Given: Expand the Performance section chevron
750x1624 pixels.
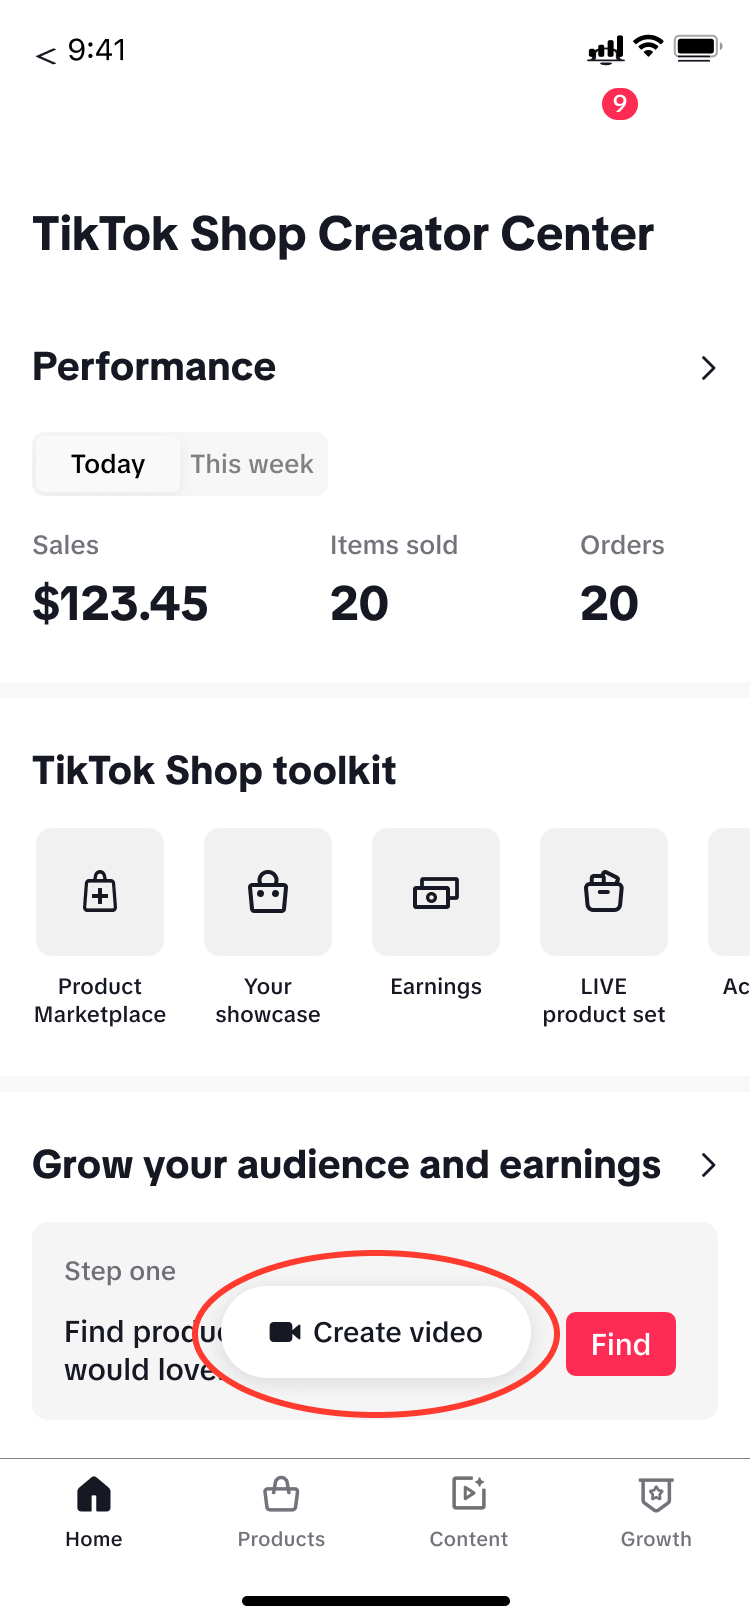Looking at the screenshot, I should click(x=708, y=368).
